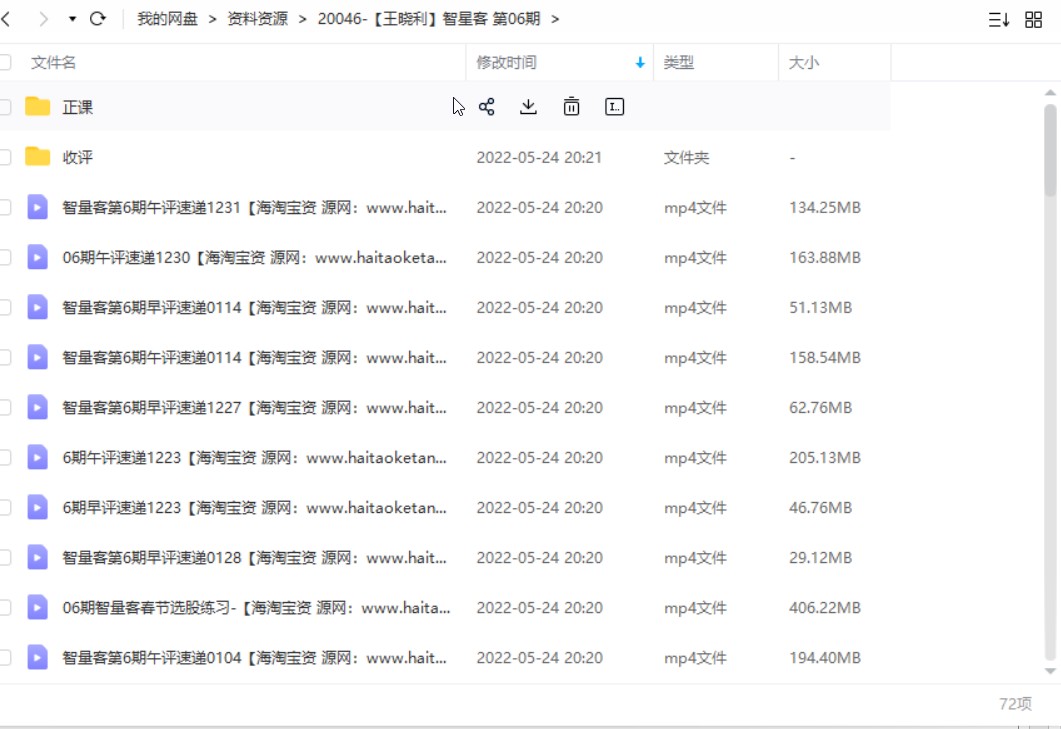Viewport: 1061px width, 729px height.
Task: Open the 正课 folder icon
Action: (x=38, y=106)
